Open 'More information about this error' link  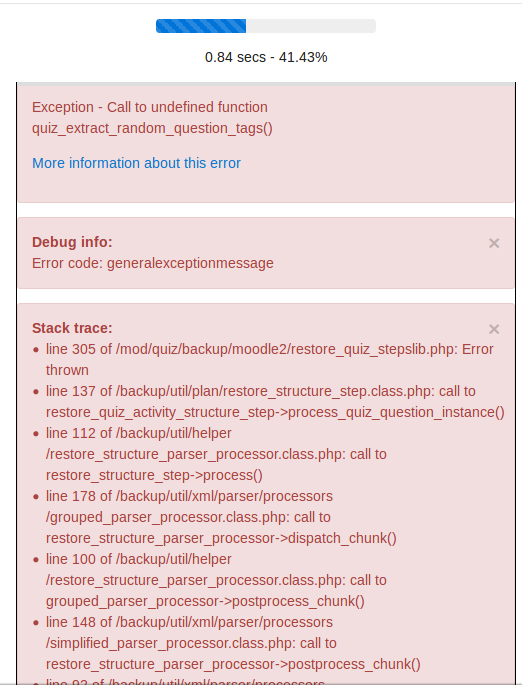click(136, 163)
